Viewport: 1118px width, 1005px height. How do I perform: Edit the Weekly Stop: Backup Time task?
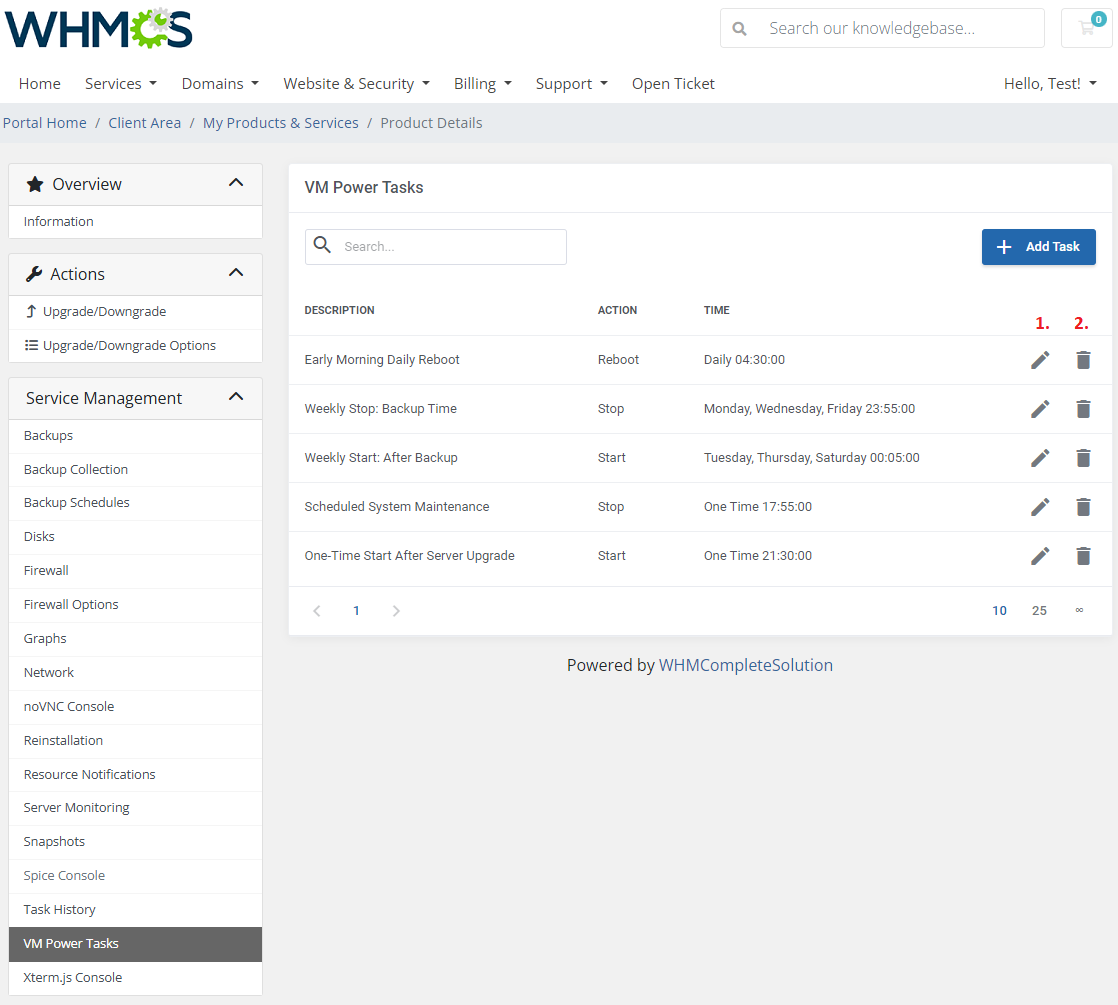tap(1040, 409)
